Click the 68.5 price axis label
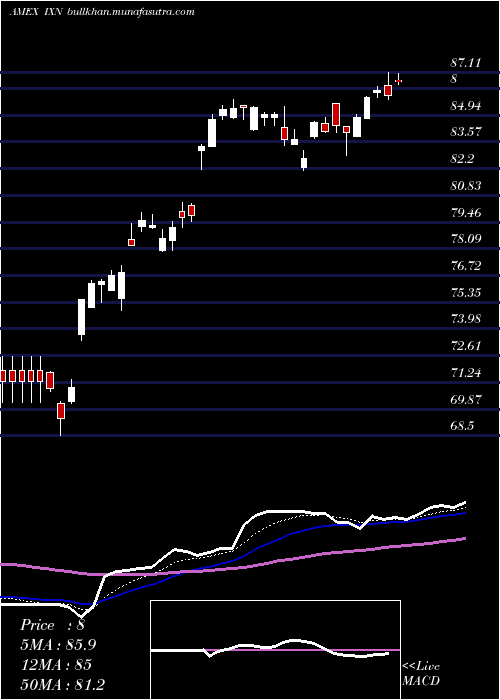 462,426
